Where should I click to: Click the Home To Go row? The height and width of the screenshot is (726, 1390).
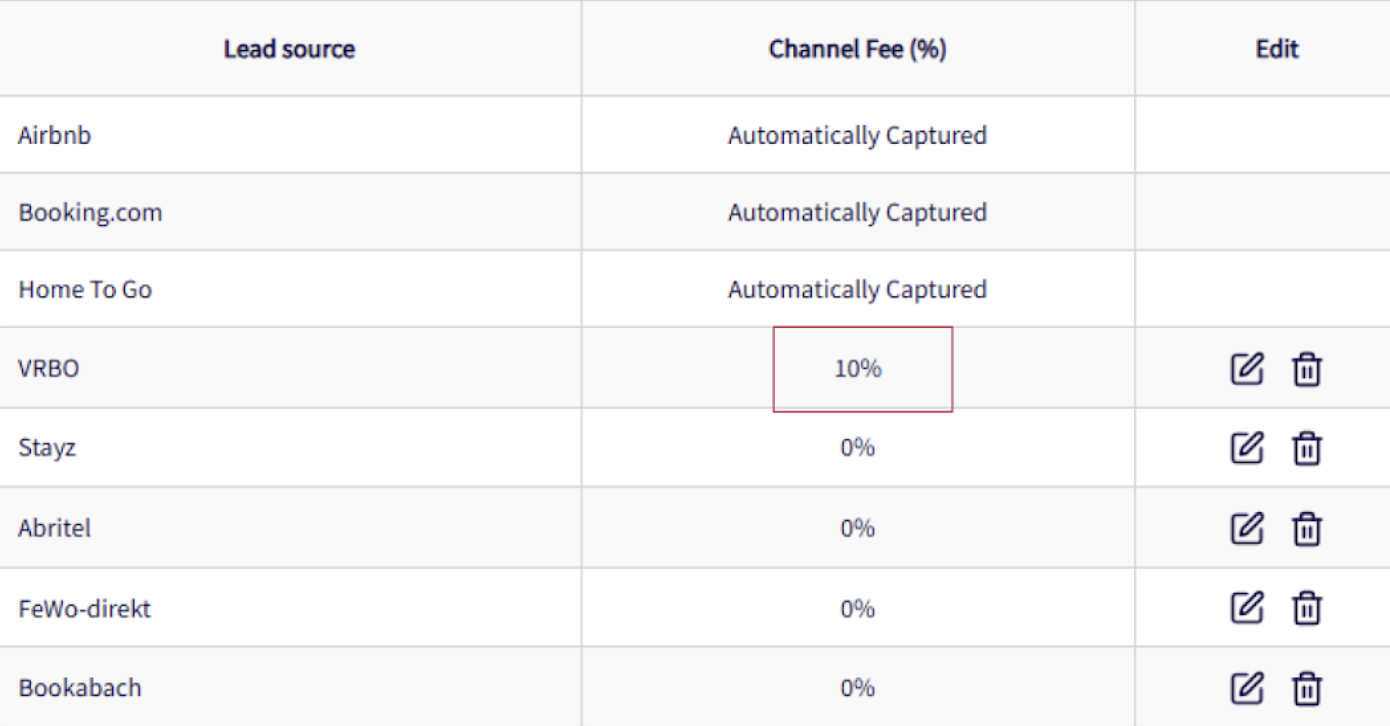click(85, 290)
